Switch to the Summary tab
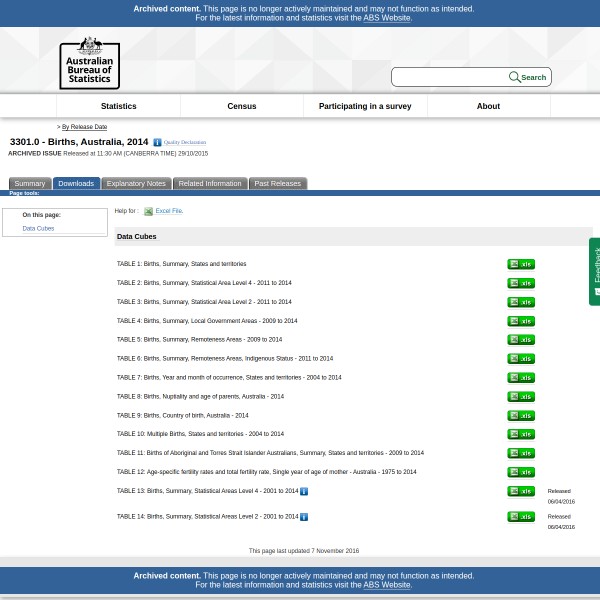The height and width of the screenshot is (600, 600). tap(29, 184)
